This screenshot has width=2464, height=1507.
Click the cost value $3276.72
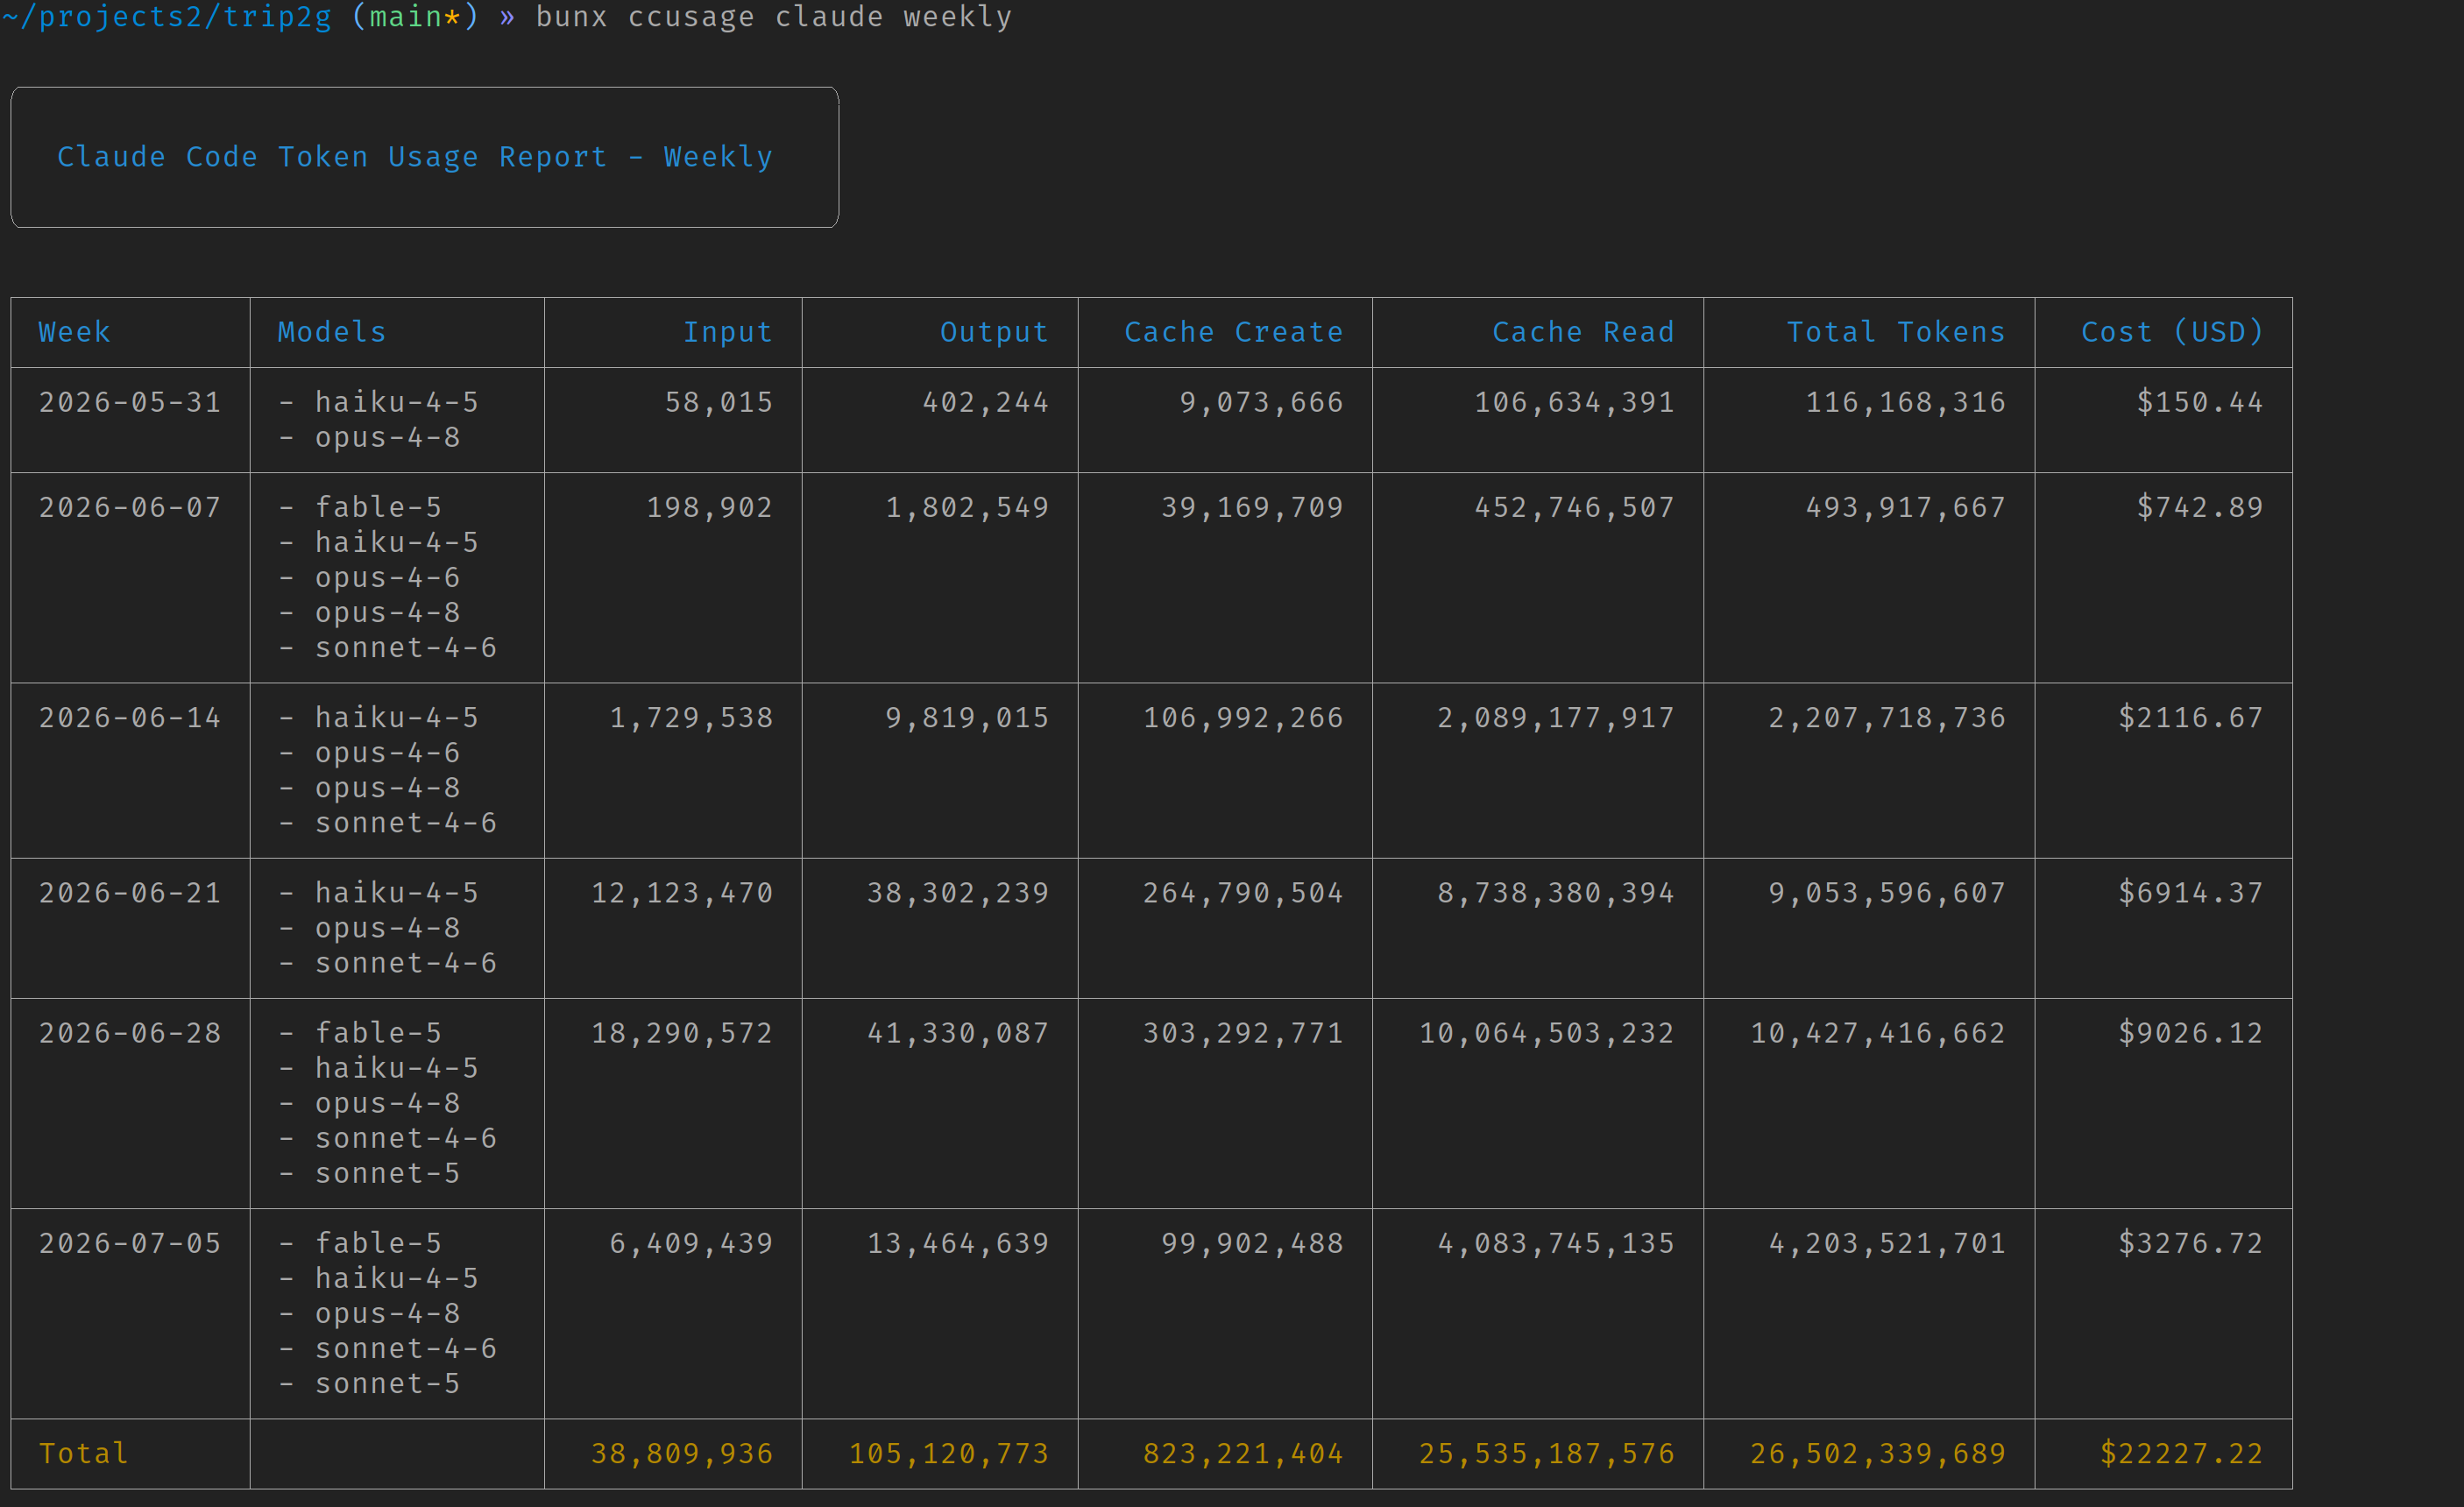tap(2191, 1243)
